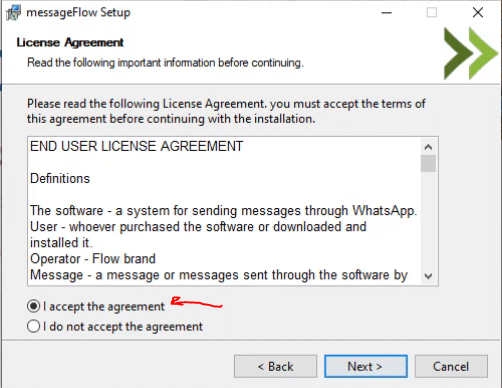Click the 'License Agreement' header title

pos(70,42)
